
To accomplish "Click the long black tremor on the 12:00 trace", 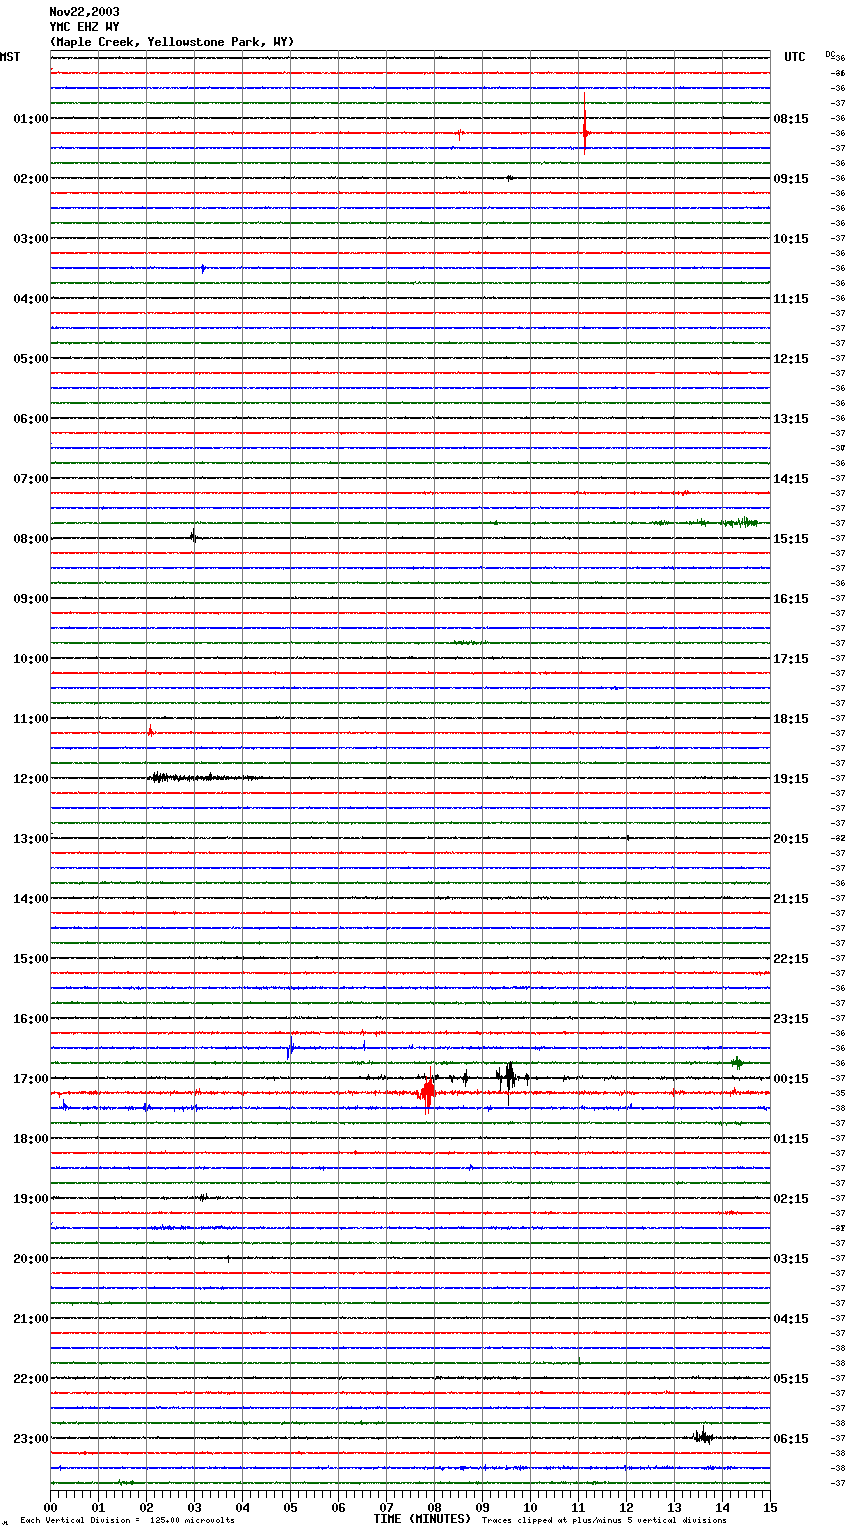I will 205,777.
